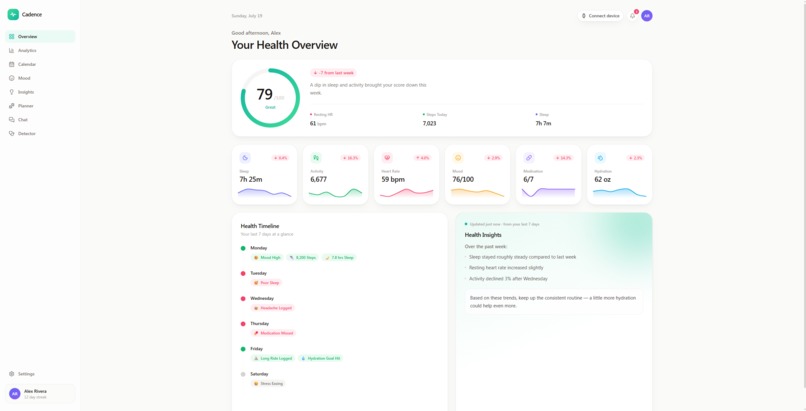The image size is (806, 411).
Task: Open the Alex Rivera profile card
Action: 40,394
